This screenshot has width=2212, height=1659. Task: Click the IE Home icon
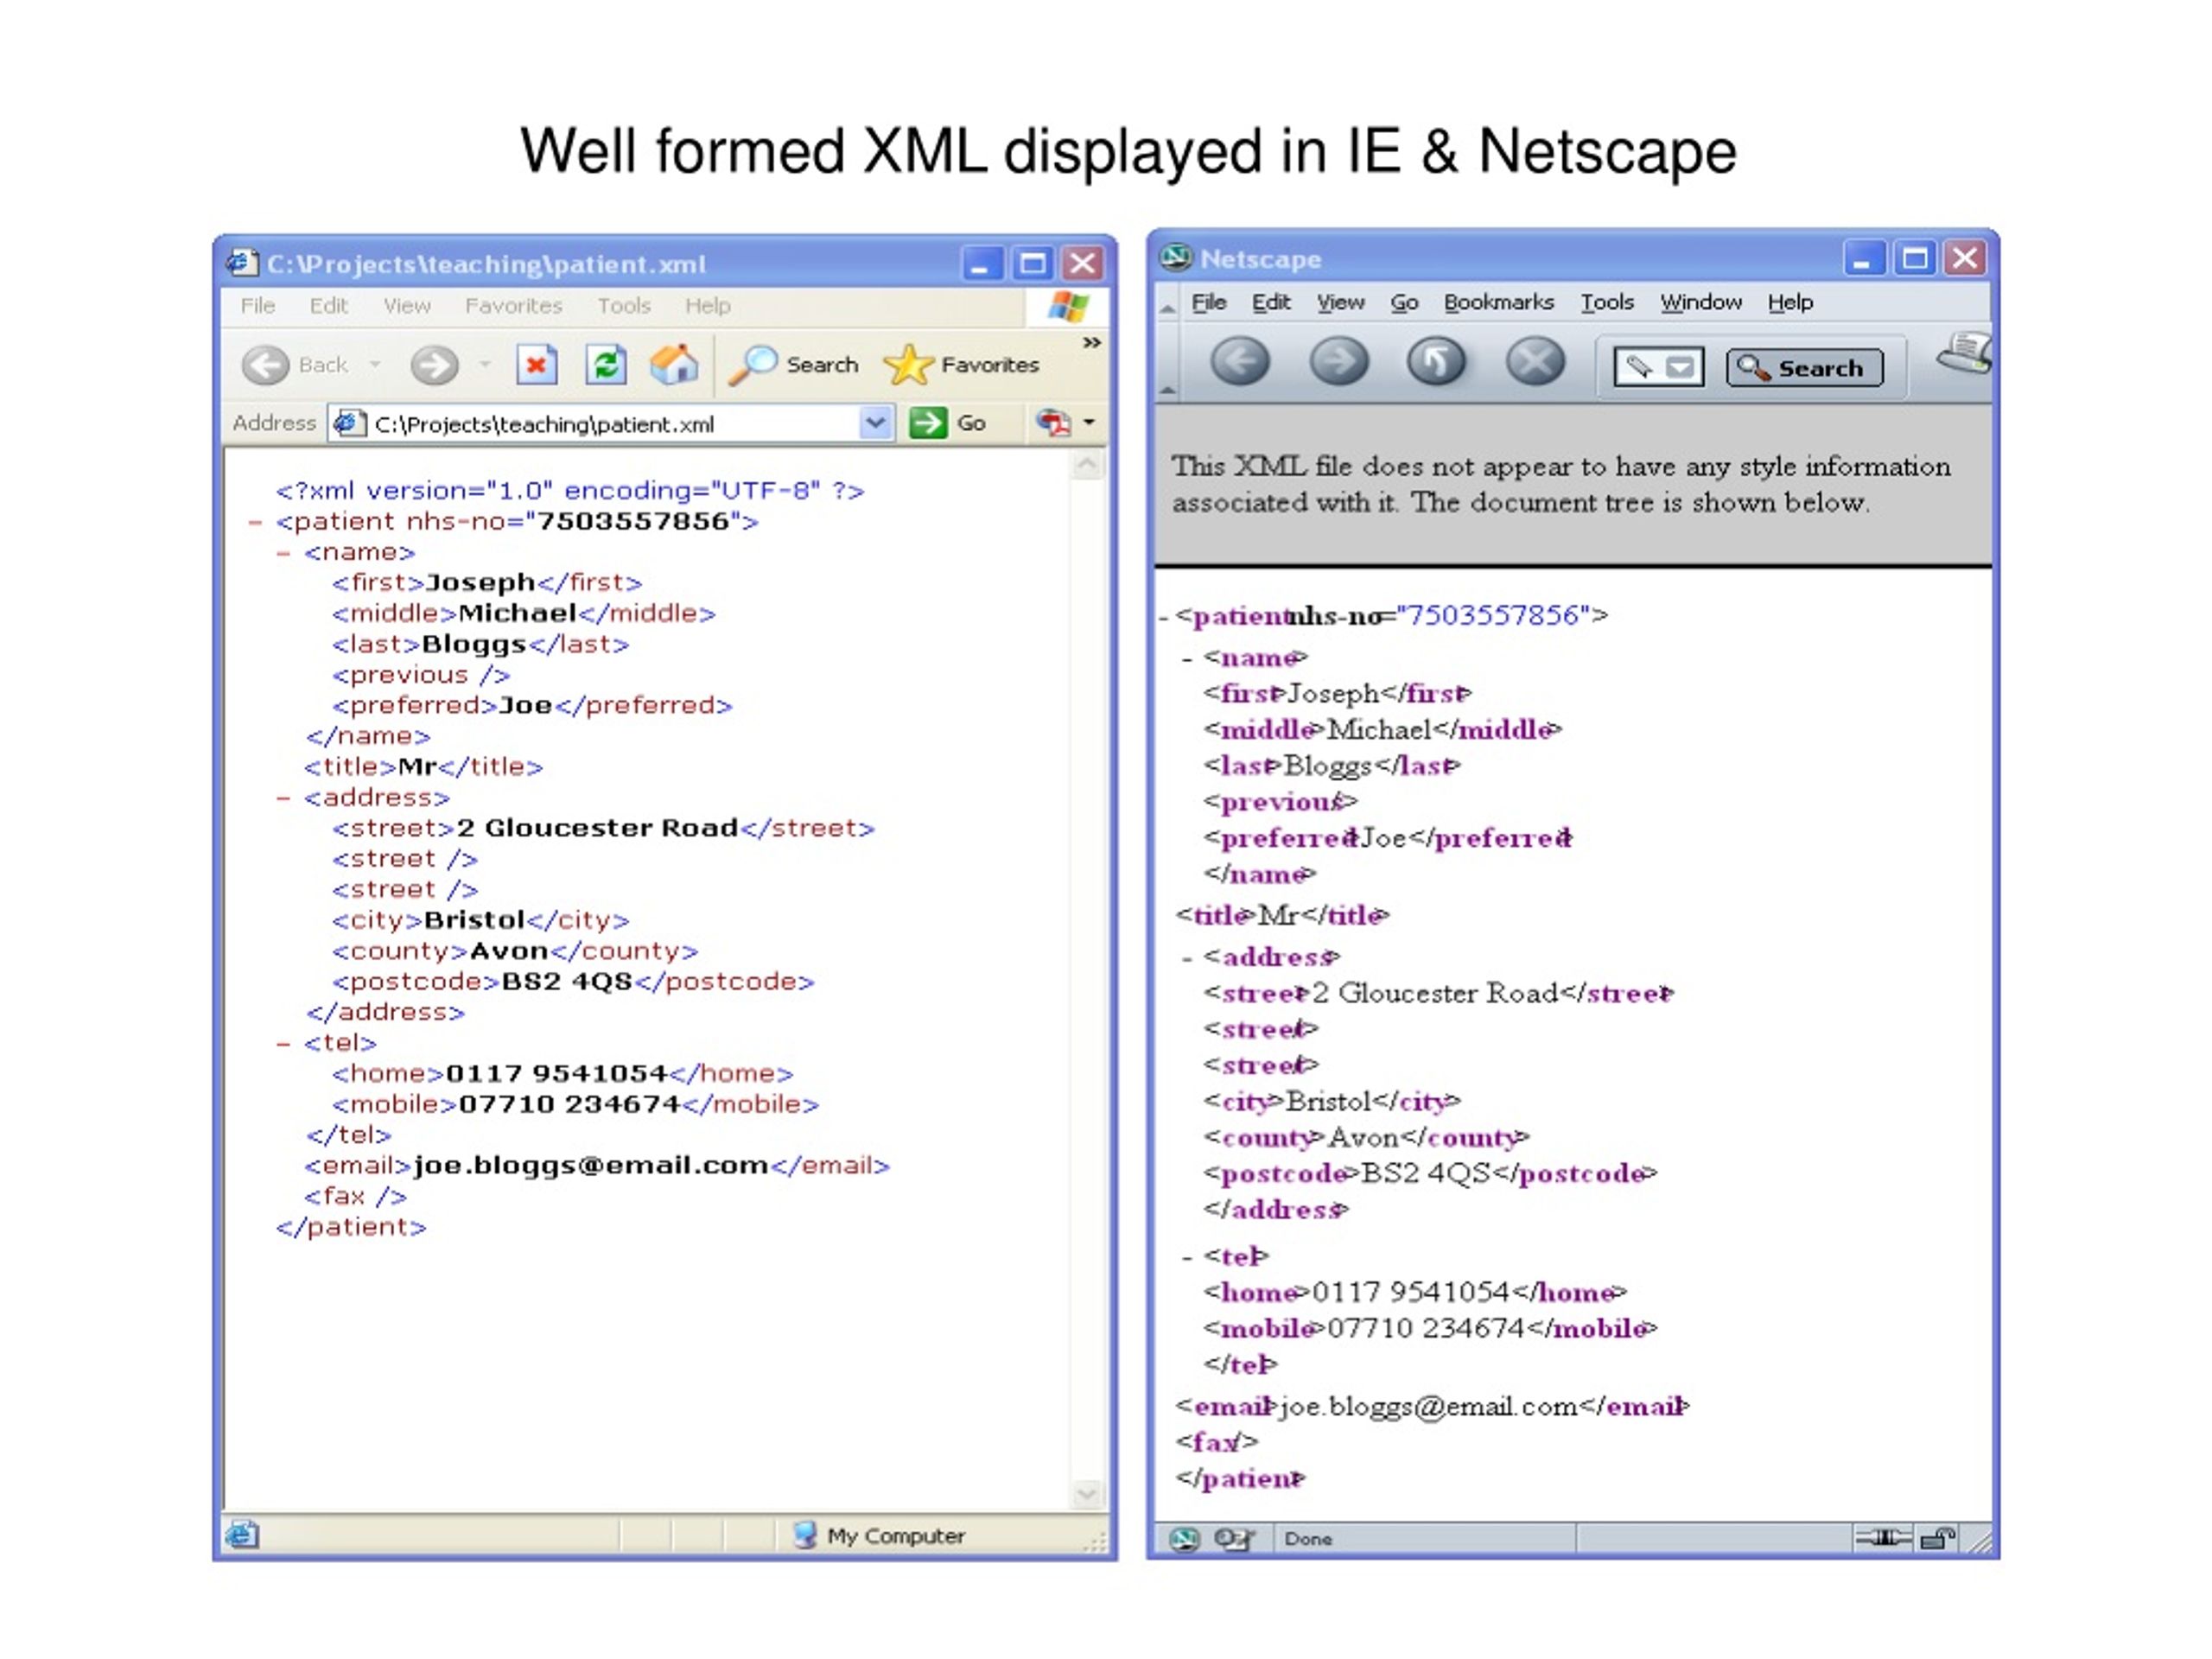(675, 365)
